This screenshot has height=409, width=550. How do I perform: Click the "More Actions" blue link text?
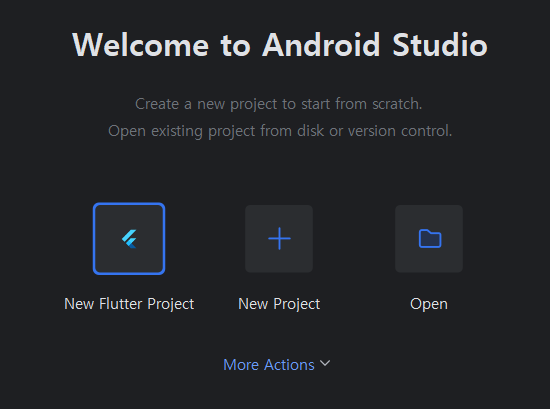pos(269,365)
